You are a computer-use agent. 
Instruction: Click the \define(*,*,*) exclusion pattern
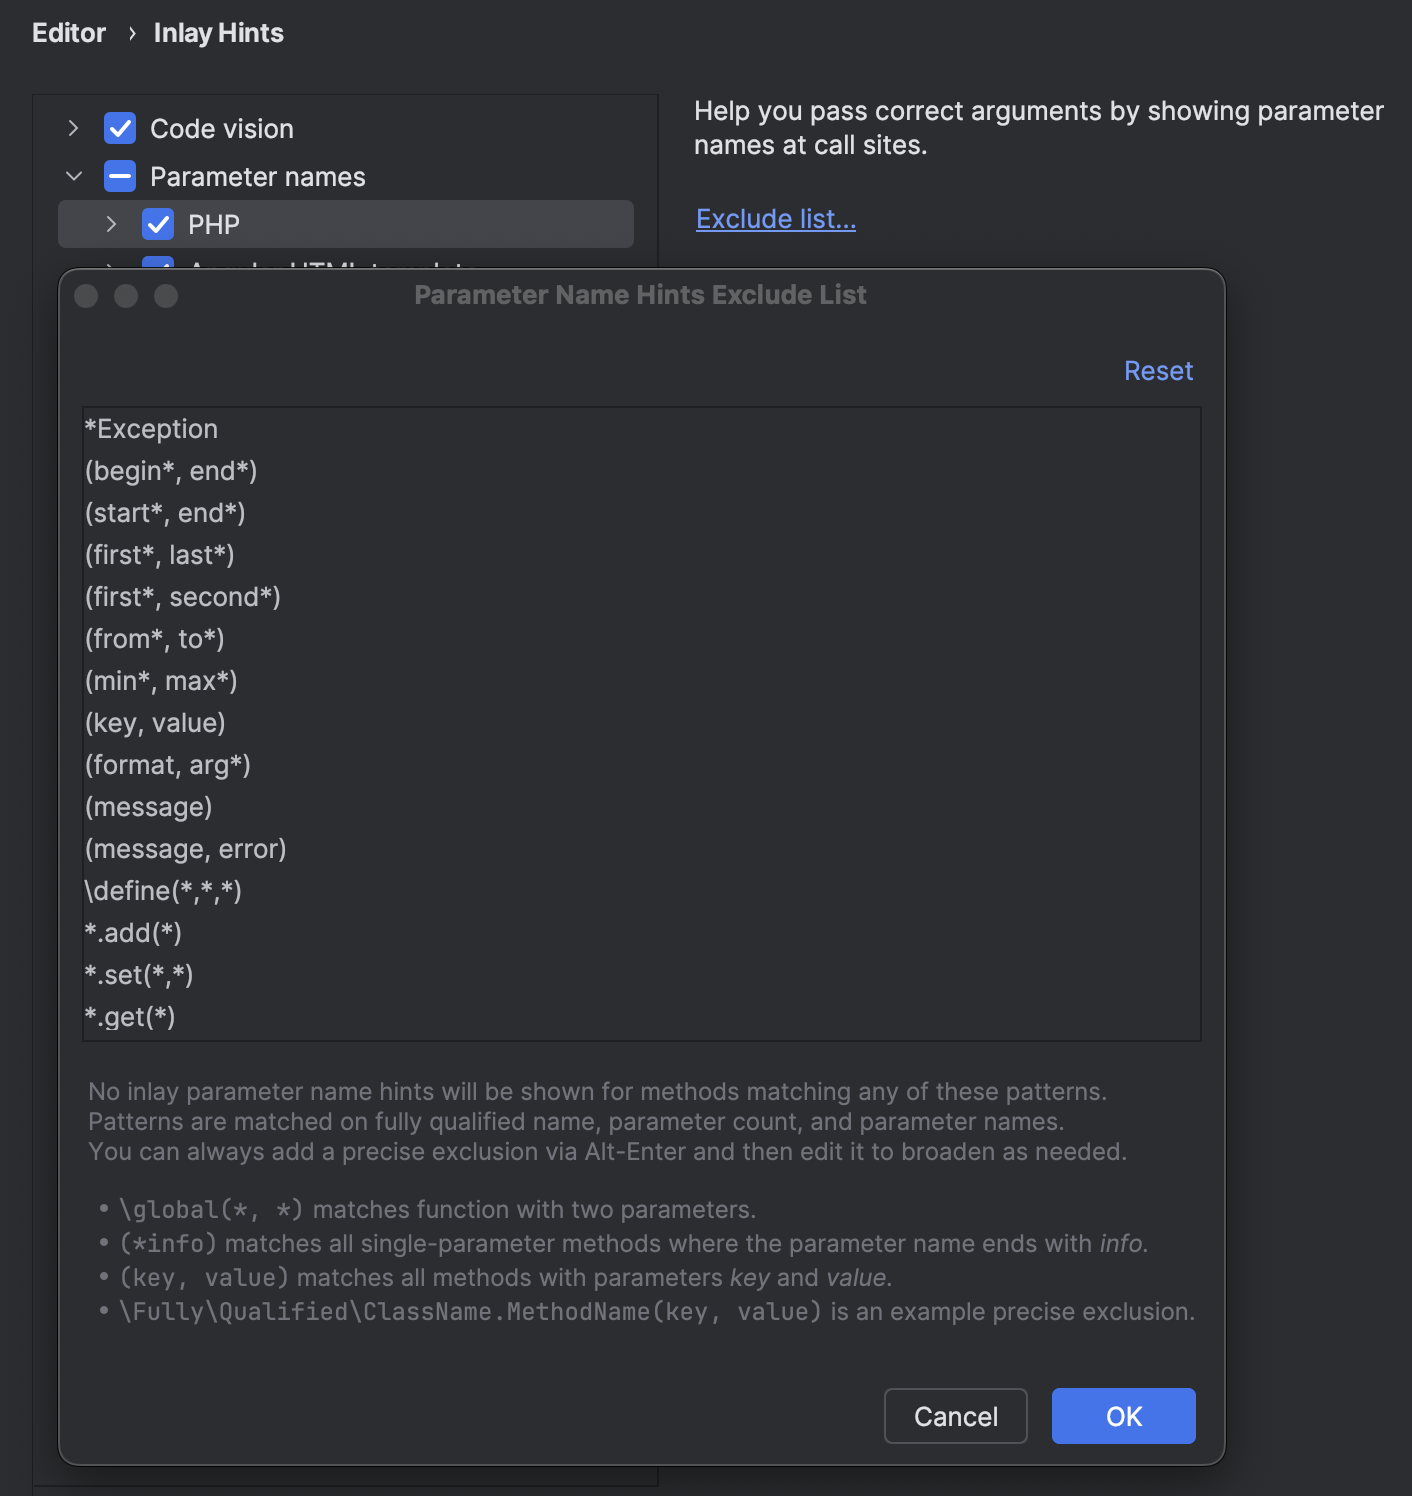(163, 890)
